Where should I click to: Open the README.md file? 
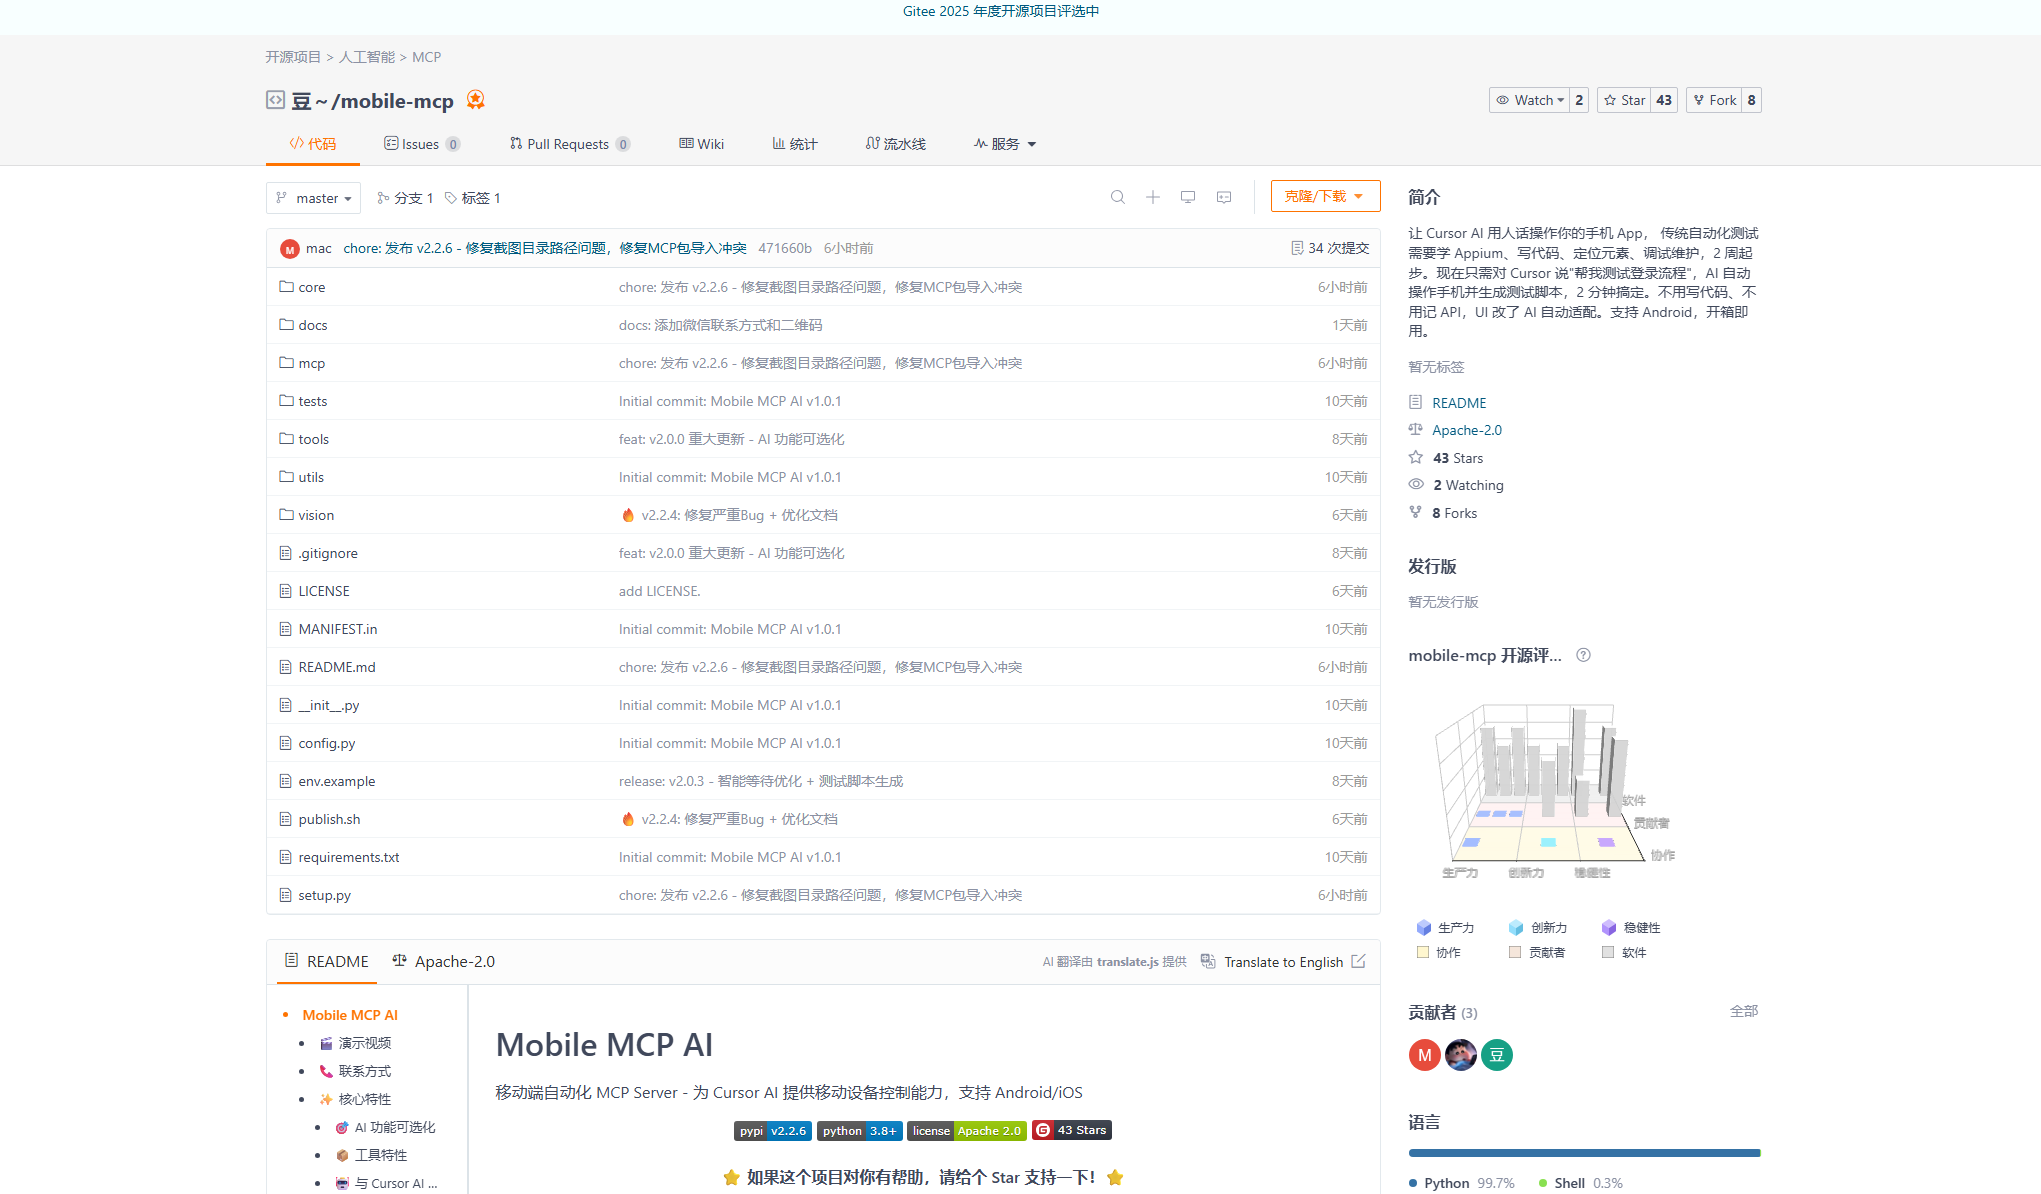(337, 667)
